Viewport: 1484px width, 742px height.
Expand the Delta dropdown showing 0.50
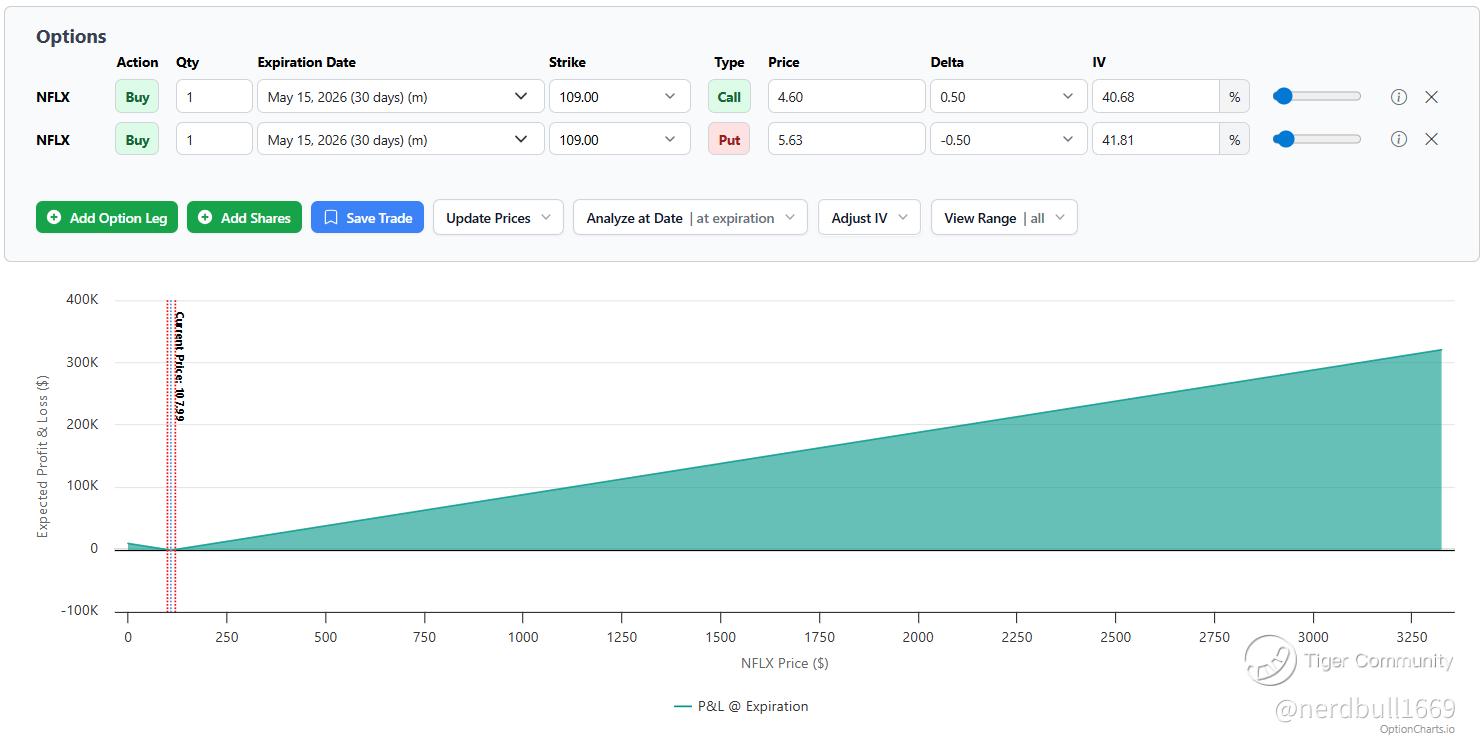(x=1008, y=97)
